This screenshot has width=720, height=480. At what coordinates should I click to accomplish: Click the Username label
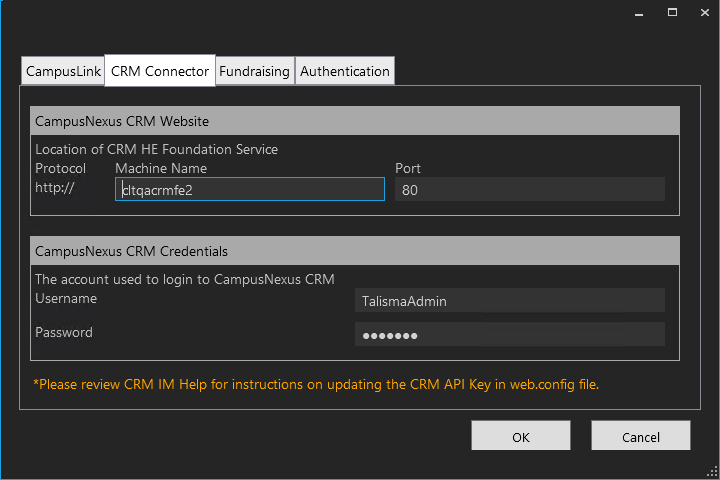[66, 299]
